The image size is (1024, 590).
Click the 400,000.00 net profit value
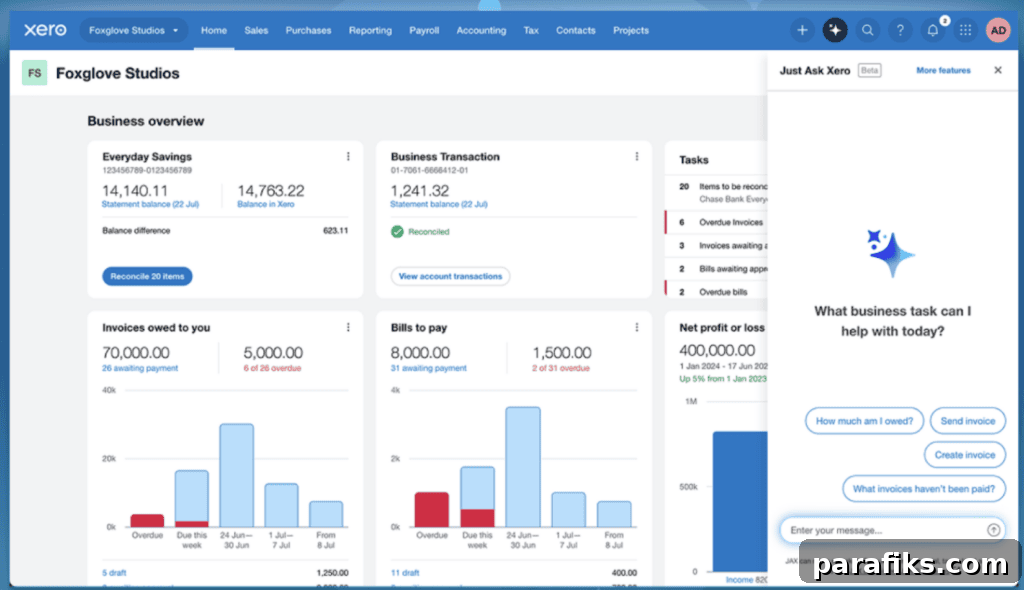tap(717, 350)
